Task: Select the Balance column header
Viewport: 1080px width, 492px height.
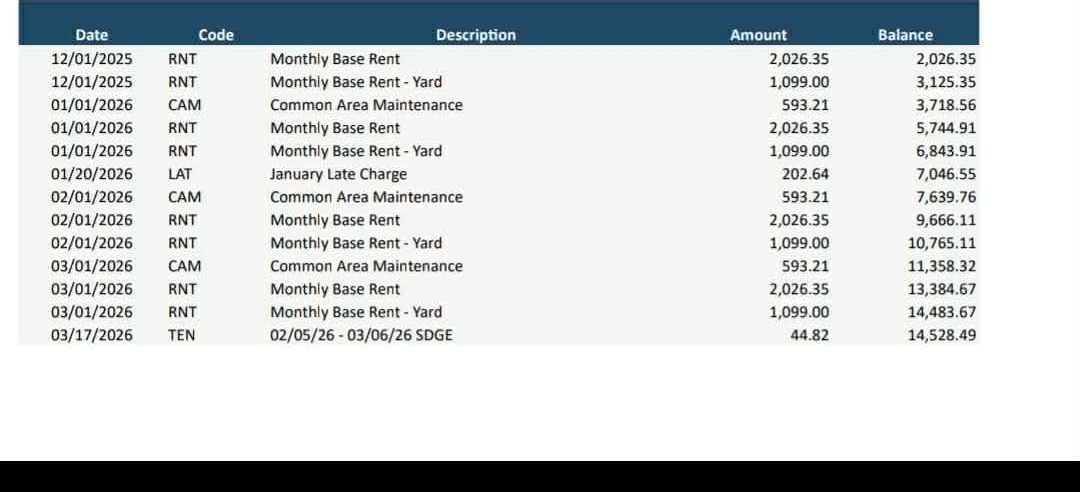Action: pyautogui.click(x=905, y=35)
